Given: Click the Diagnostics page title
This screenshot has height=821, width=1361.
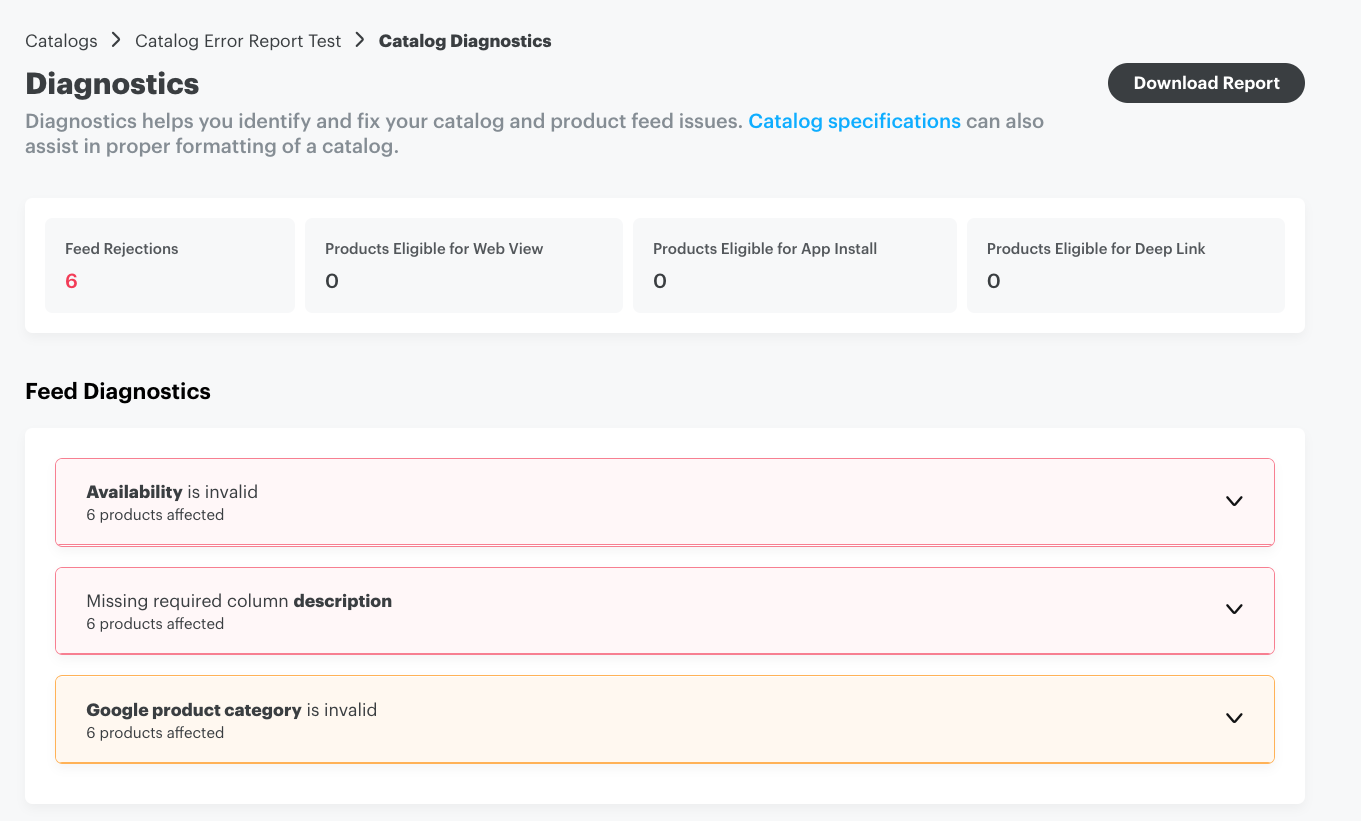Looking at the screenshot, I should [x=112, y=84].
